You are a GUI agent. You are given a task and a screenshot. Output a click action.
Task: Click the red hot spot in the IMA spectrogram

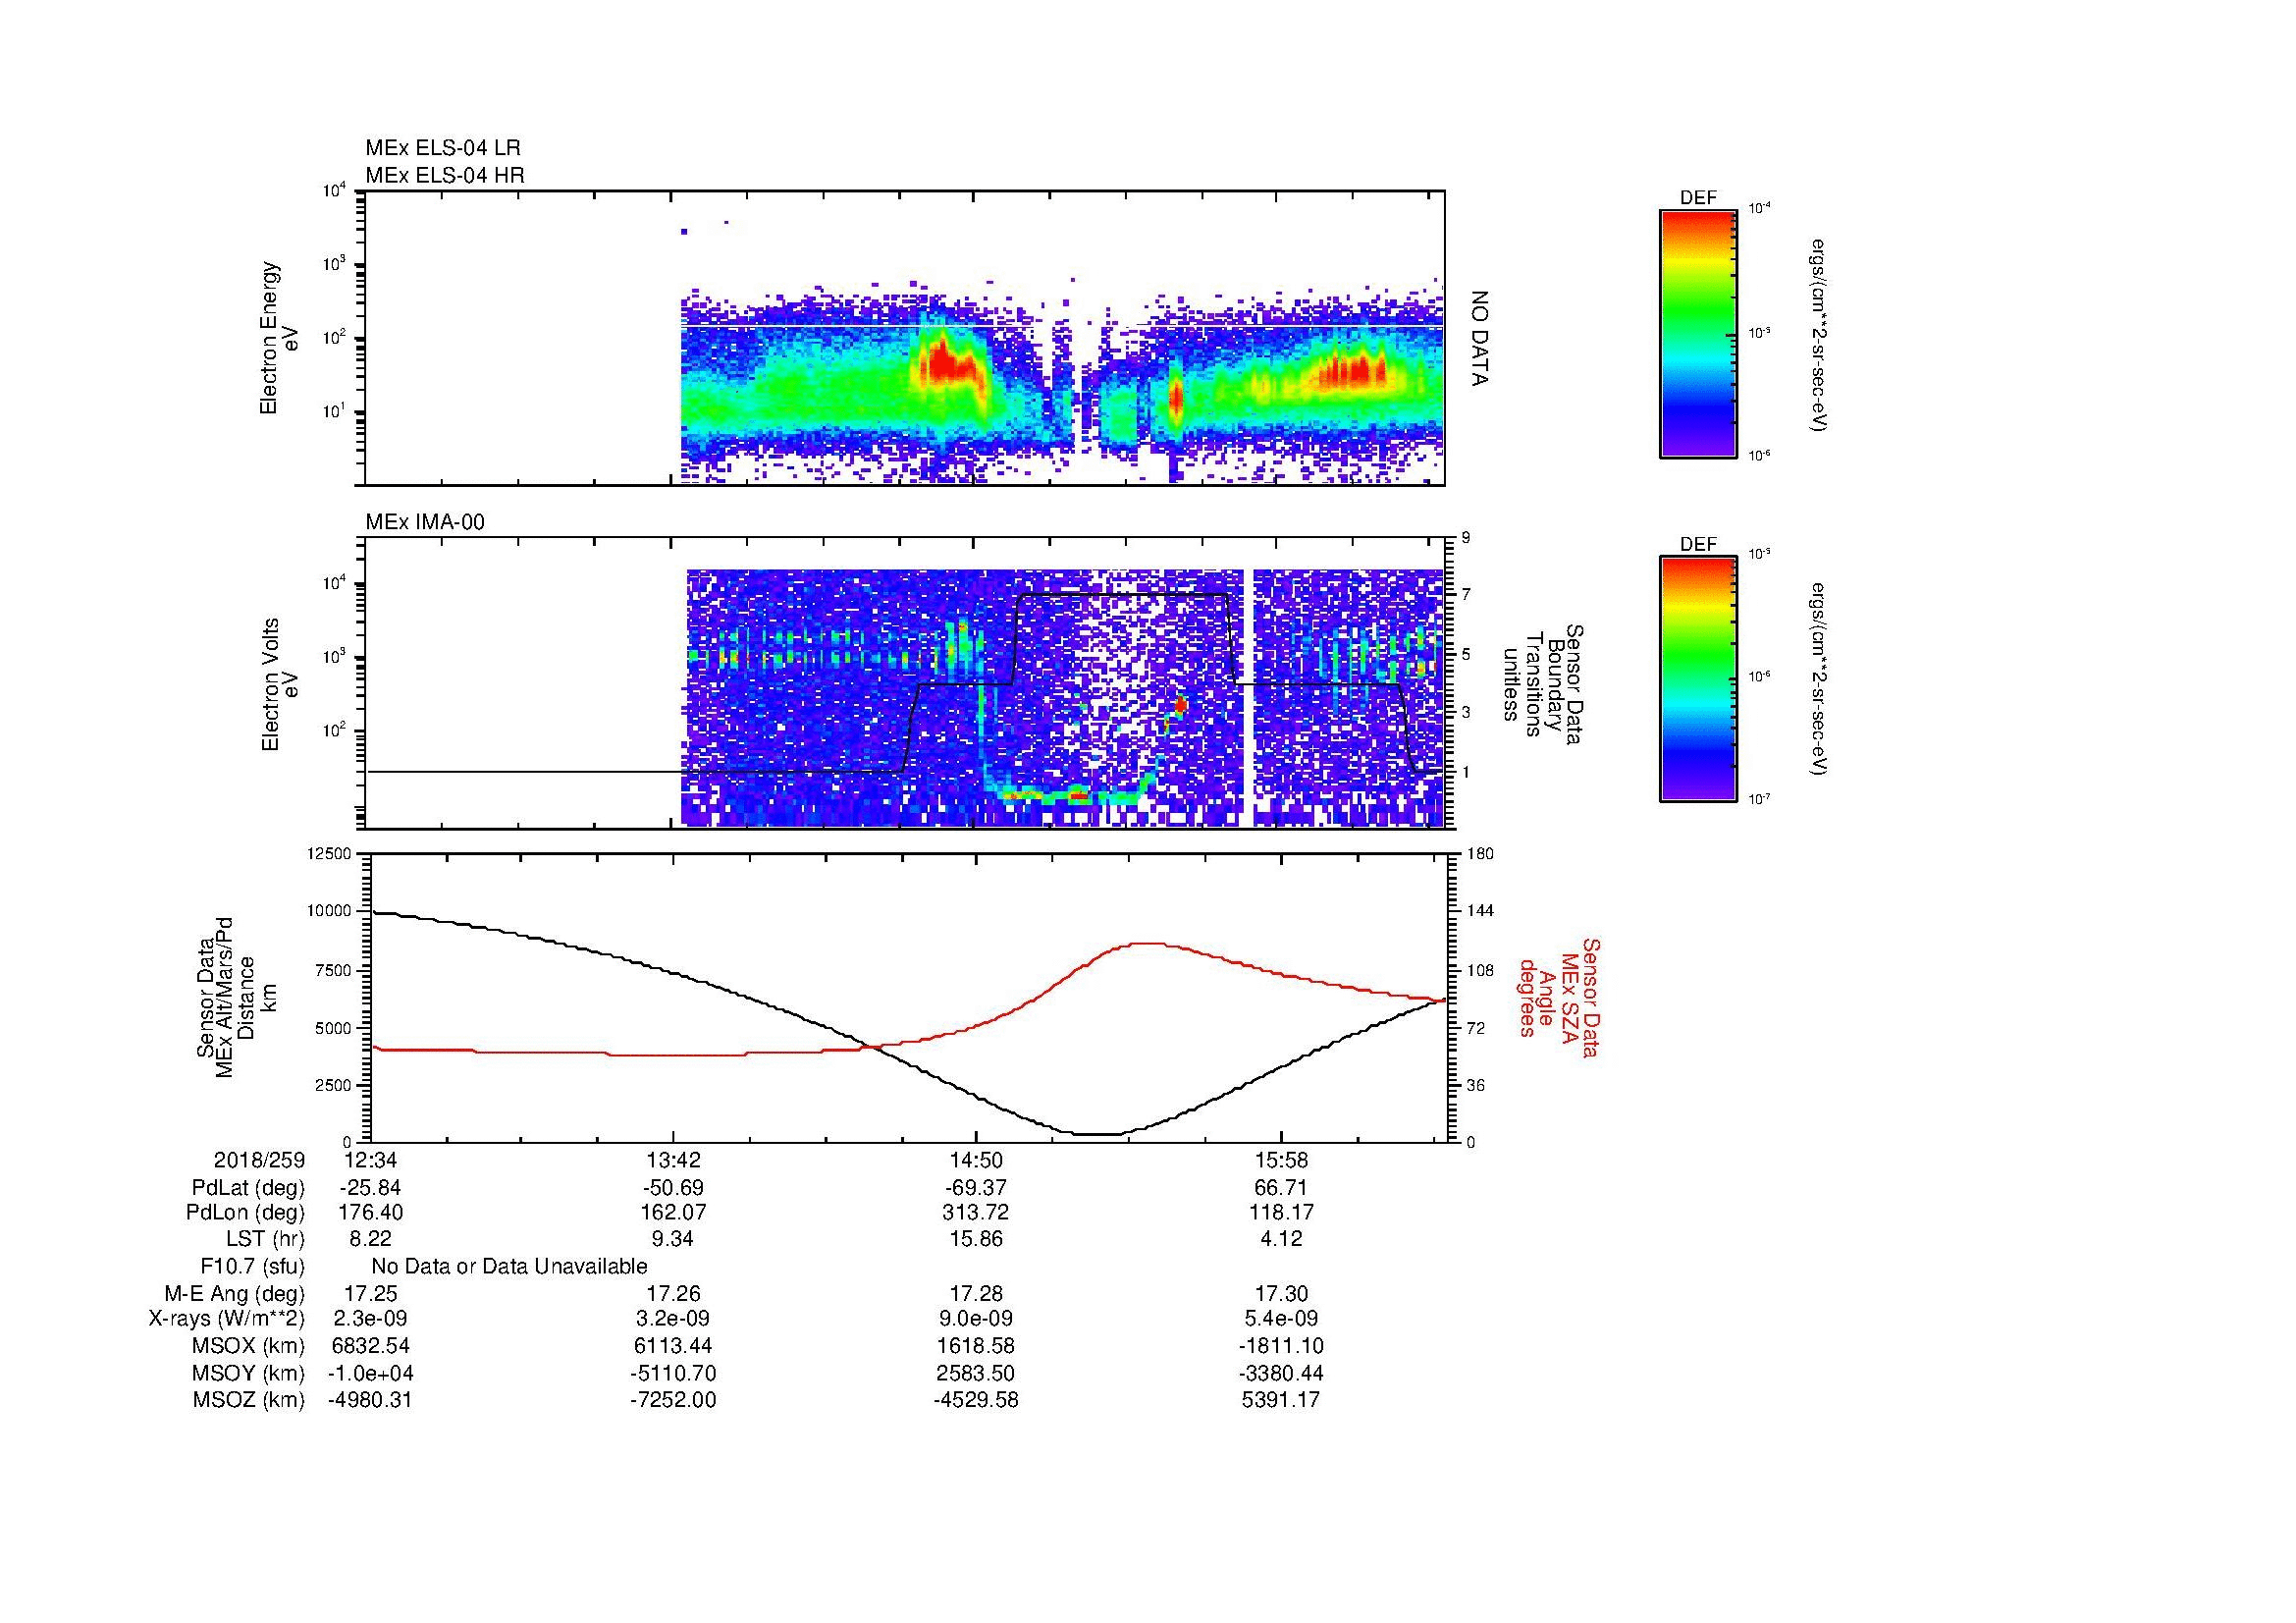point(1180,705)
